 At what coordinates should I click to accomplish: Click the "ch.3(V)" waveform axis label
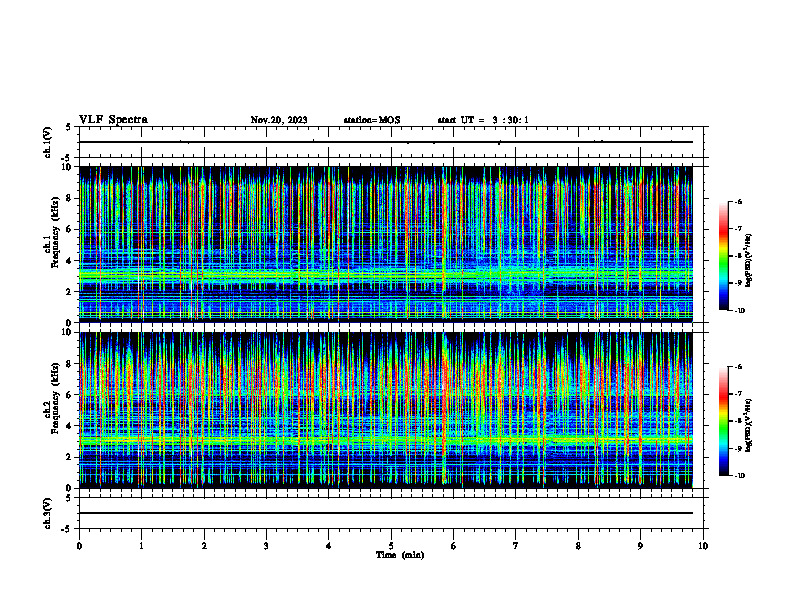tap(47, 513)
